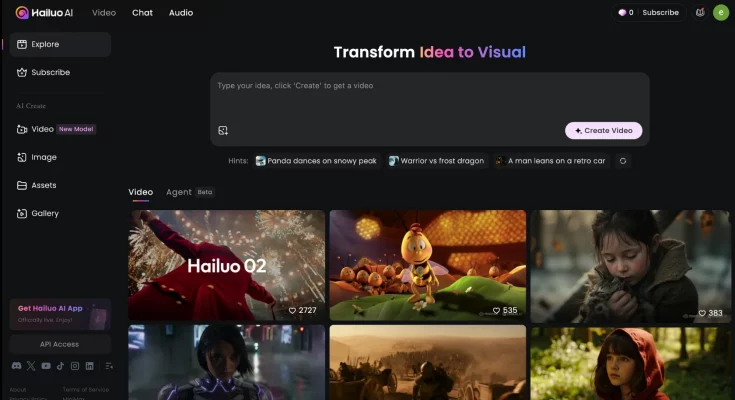Click the credits balance showing 0
Screen dimensions: 735x400
pyautogui.click(x=626, y=13)
